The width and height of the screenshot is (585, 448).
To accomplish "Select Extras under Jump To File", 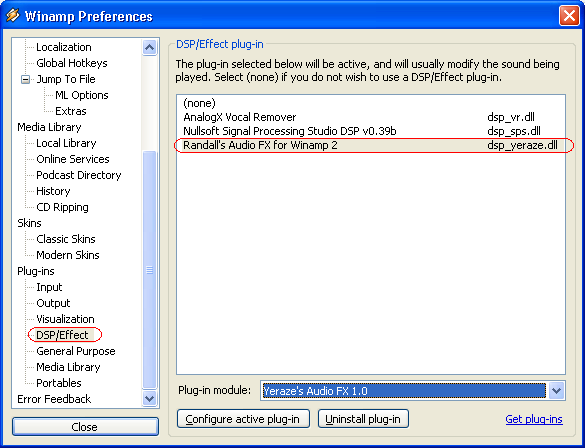I will click(x=71, y=111).
